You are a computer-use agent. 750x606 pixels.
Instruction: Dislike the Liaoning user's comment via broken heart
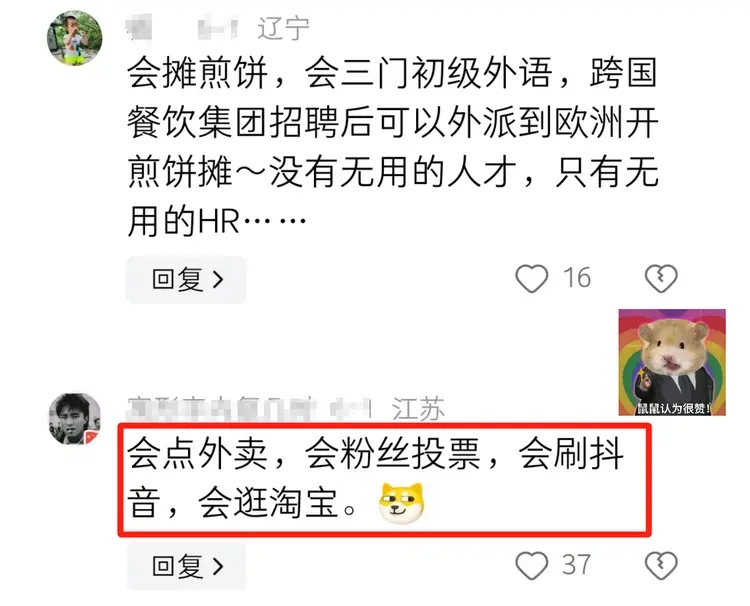(661, 278)
